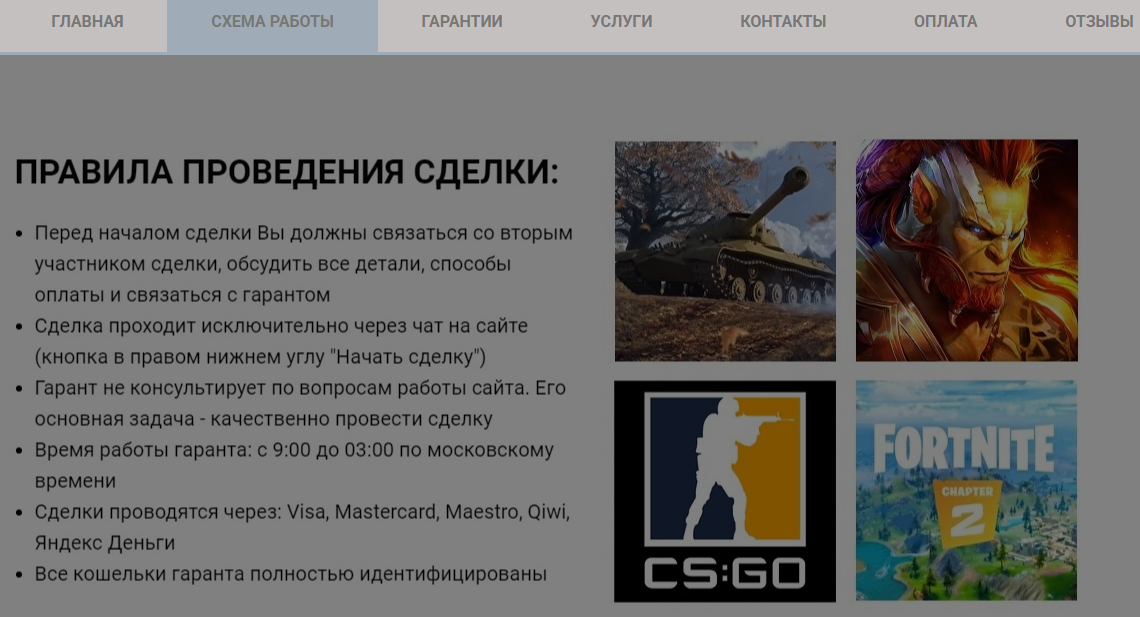Screen dimensions: 1140x617
Task: Switch to the ГЛАВНАЯ tab
Action: pos(87,21)
